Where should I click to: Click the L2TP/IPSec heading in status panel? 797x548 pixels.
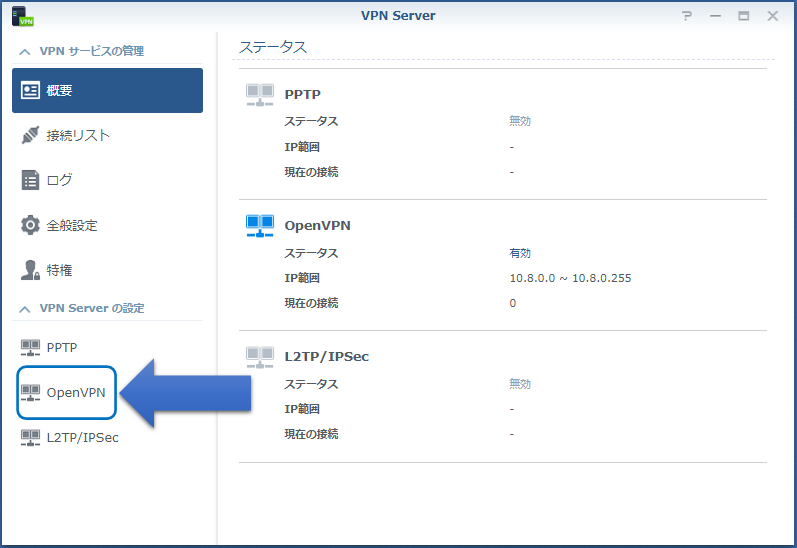tap(327, 357)
